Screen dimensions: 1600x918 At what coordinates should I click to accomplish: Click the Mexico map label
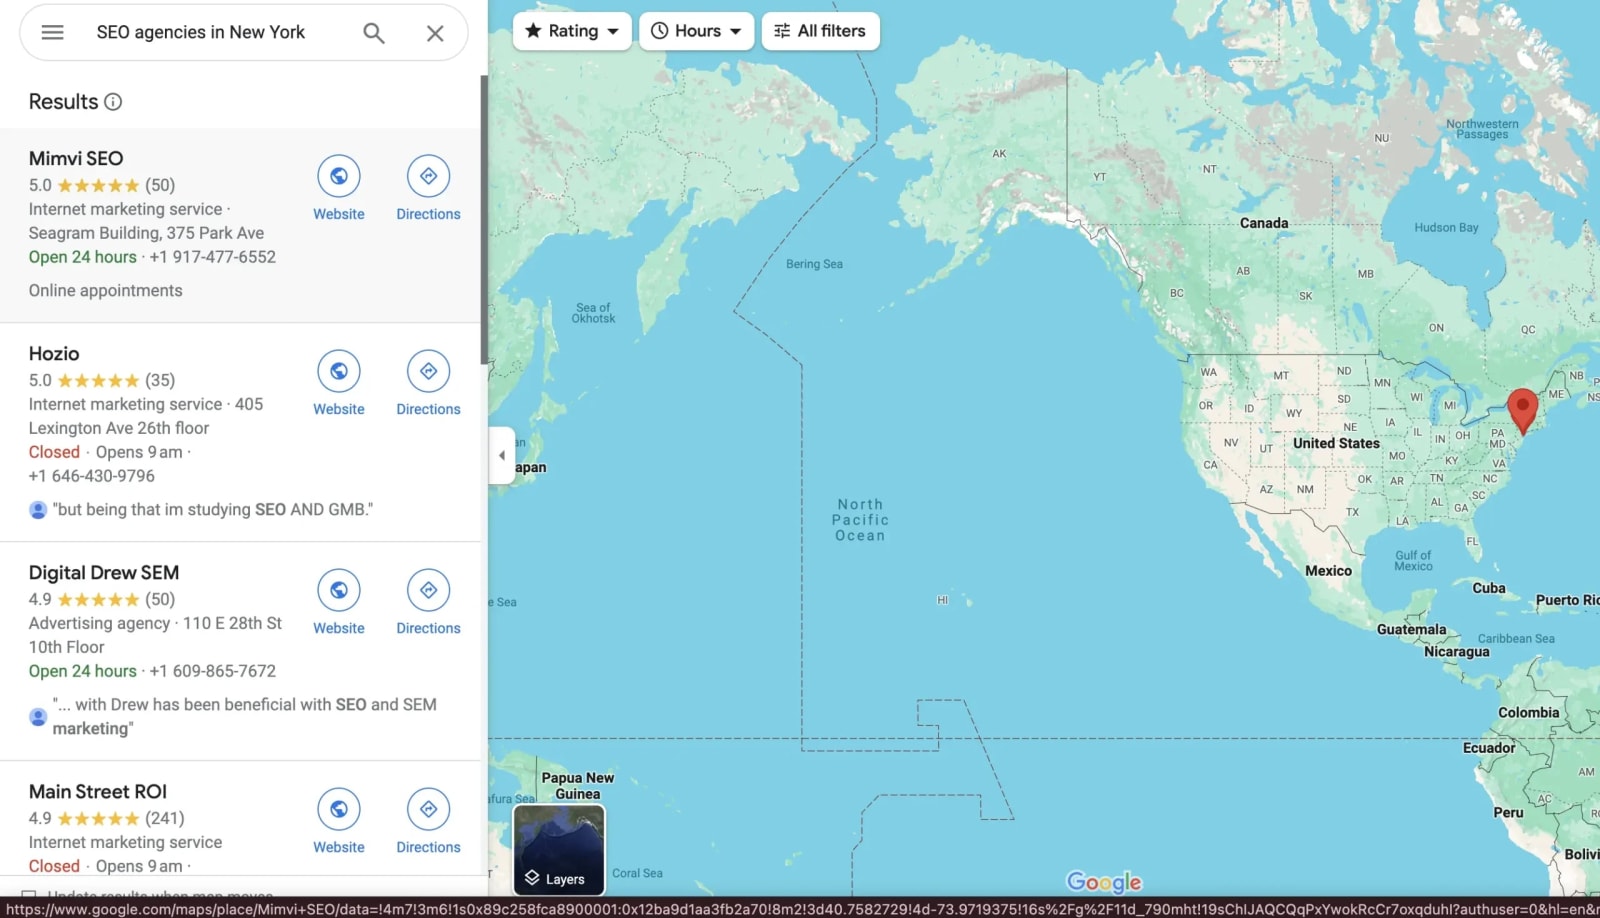click(x=1328, y=571)
